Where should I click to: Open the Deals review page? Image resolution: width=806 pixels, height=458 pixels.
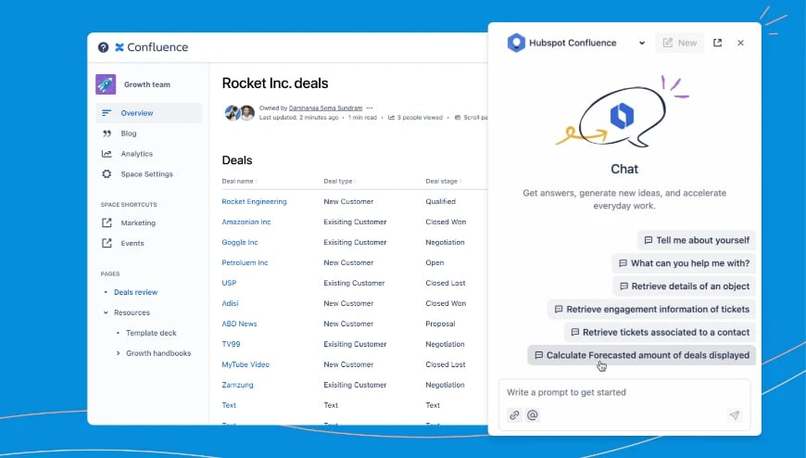[x=136, y=292]
